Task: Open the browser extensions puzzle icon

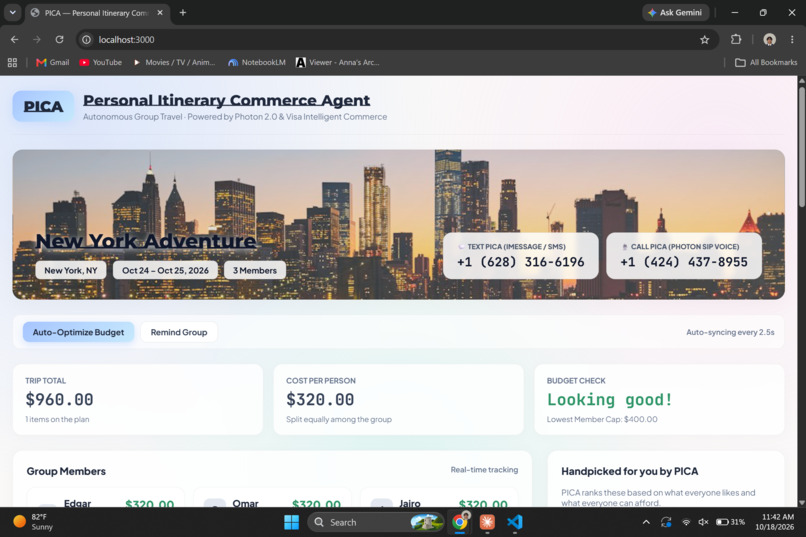Action: (736, 40)
